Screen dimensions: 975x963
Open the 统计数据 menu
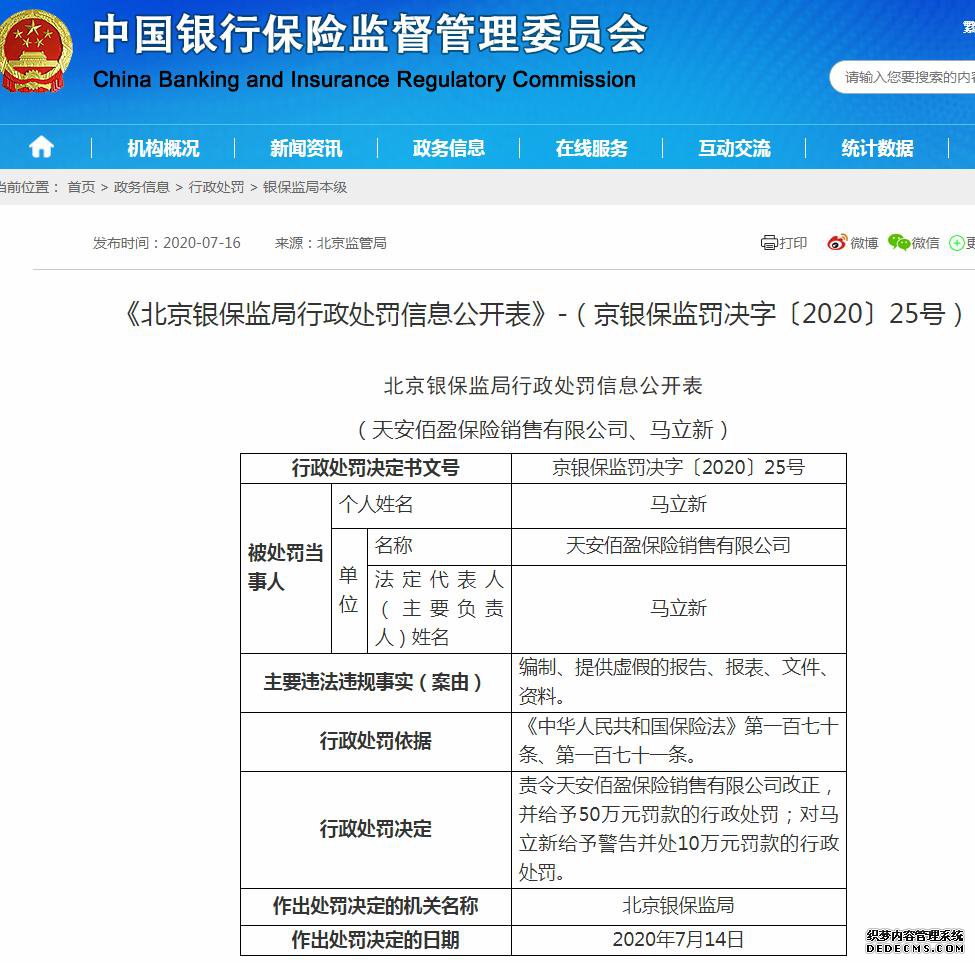coord(877,148)
